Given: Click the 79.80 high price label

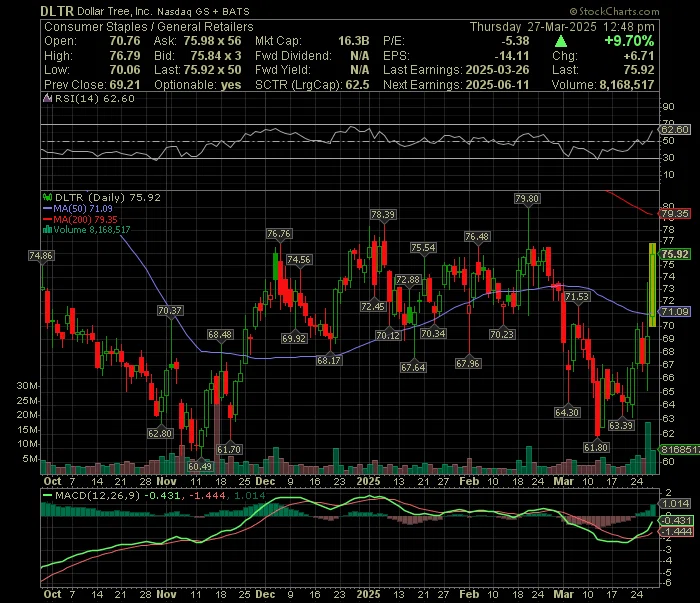Looking at the screenshot, I should [x=527, y=199].
